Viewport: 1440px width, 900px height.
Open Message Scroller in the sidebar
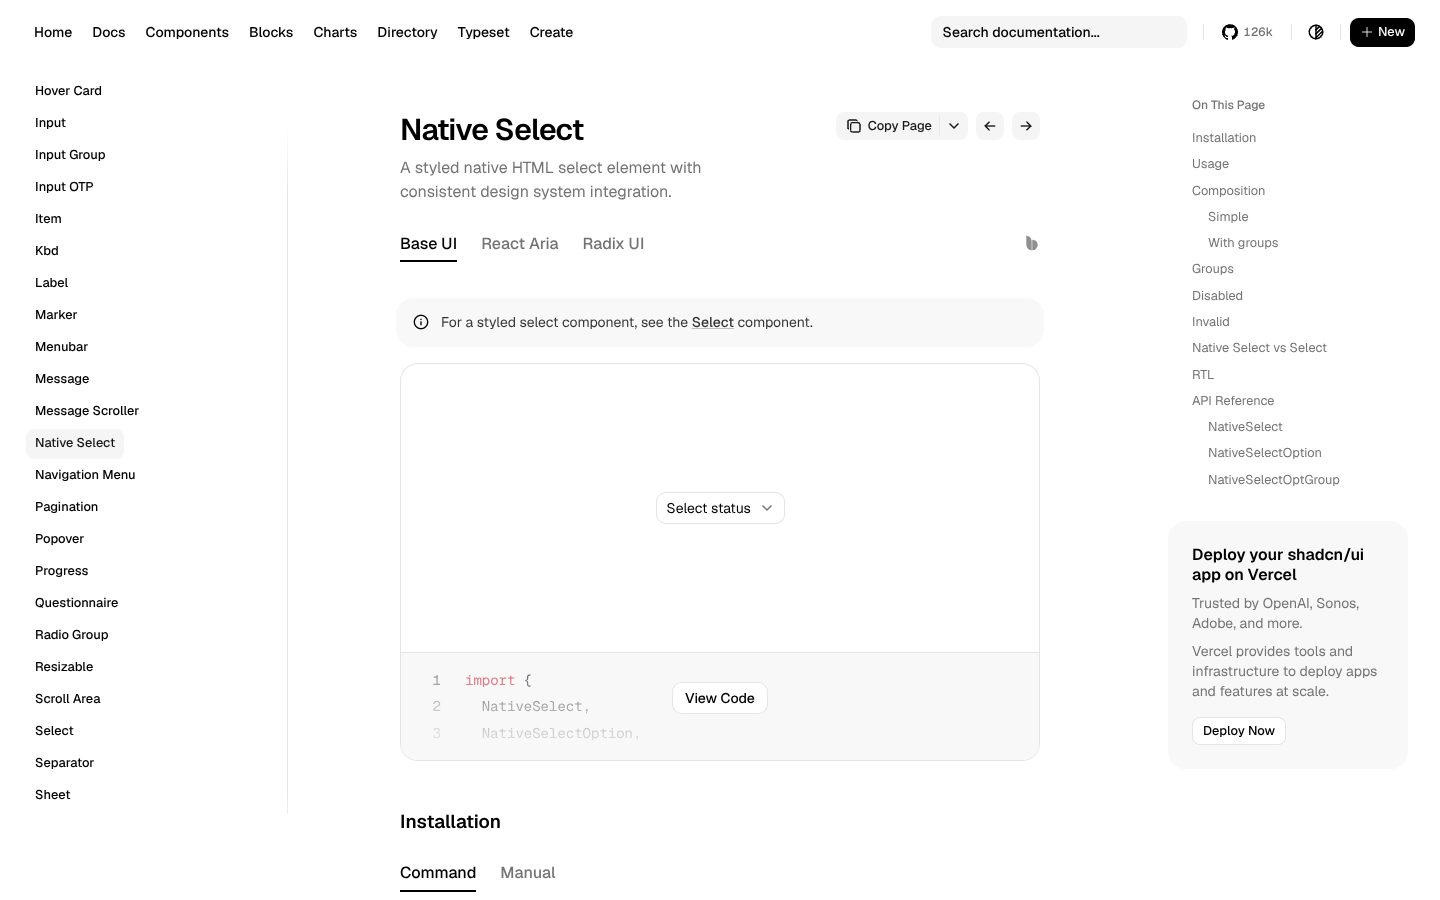pos(87,411)
